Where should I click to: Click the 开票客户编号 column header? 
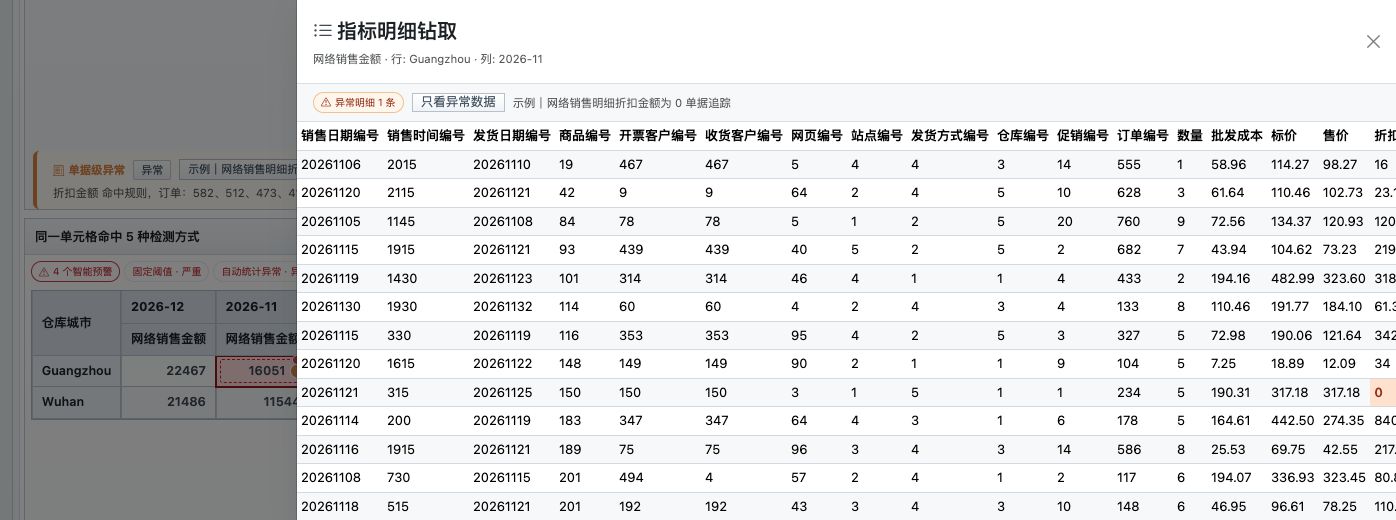click(658, 136)
